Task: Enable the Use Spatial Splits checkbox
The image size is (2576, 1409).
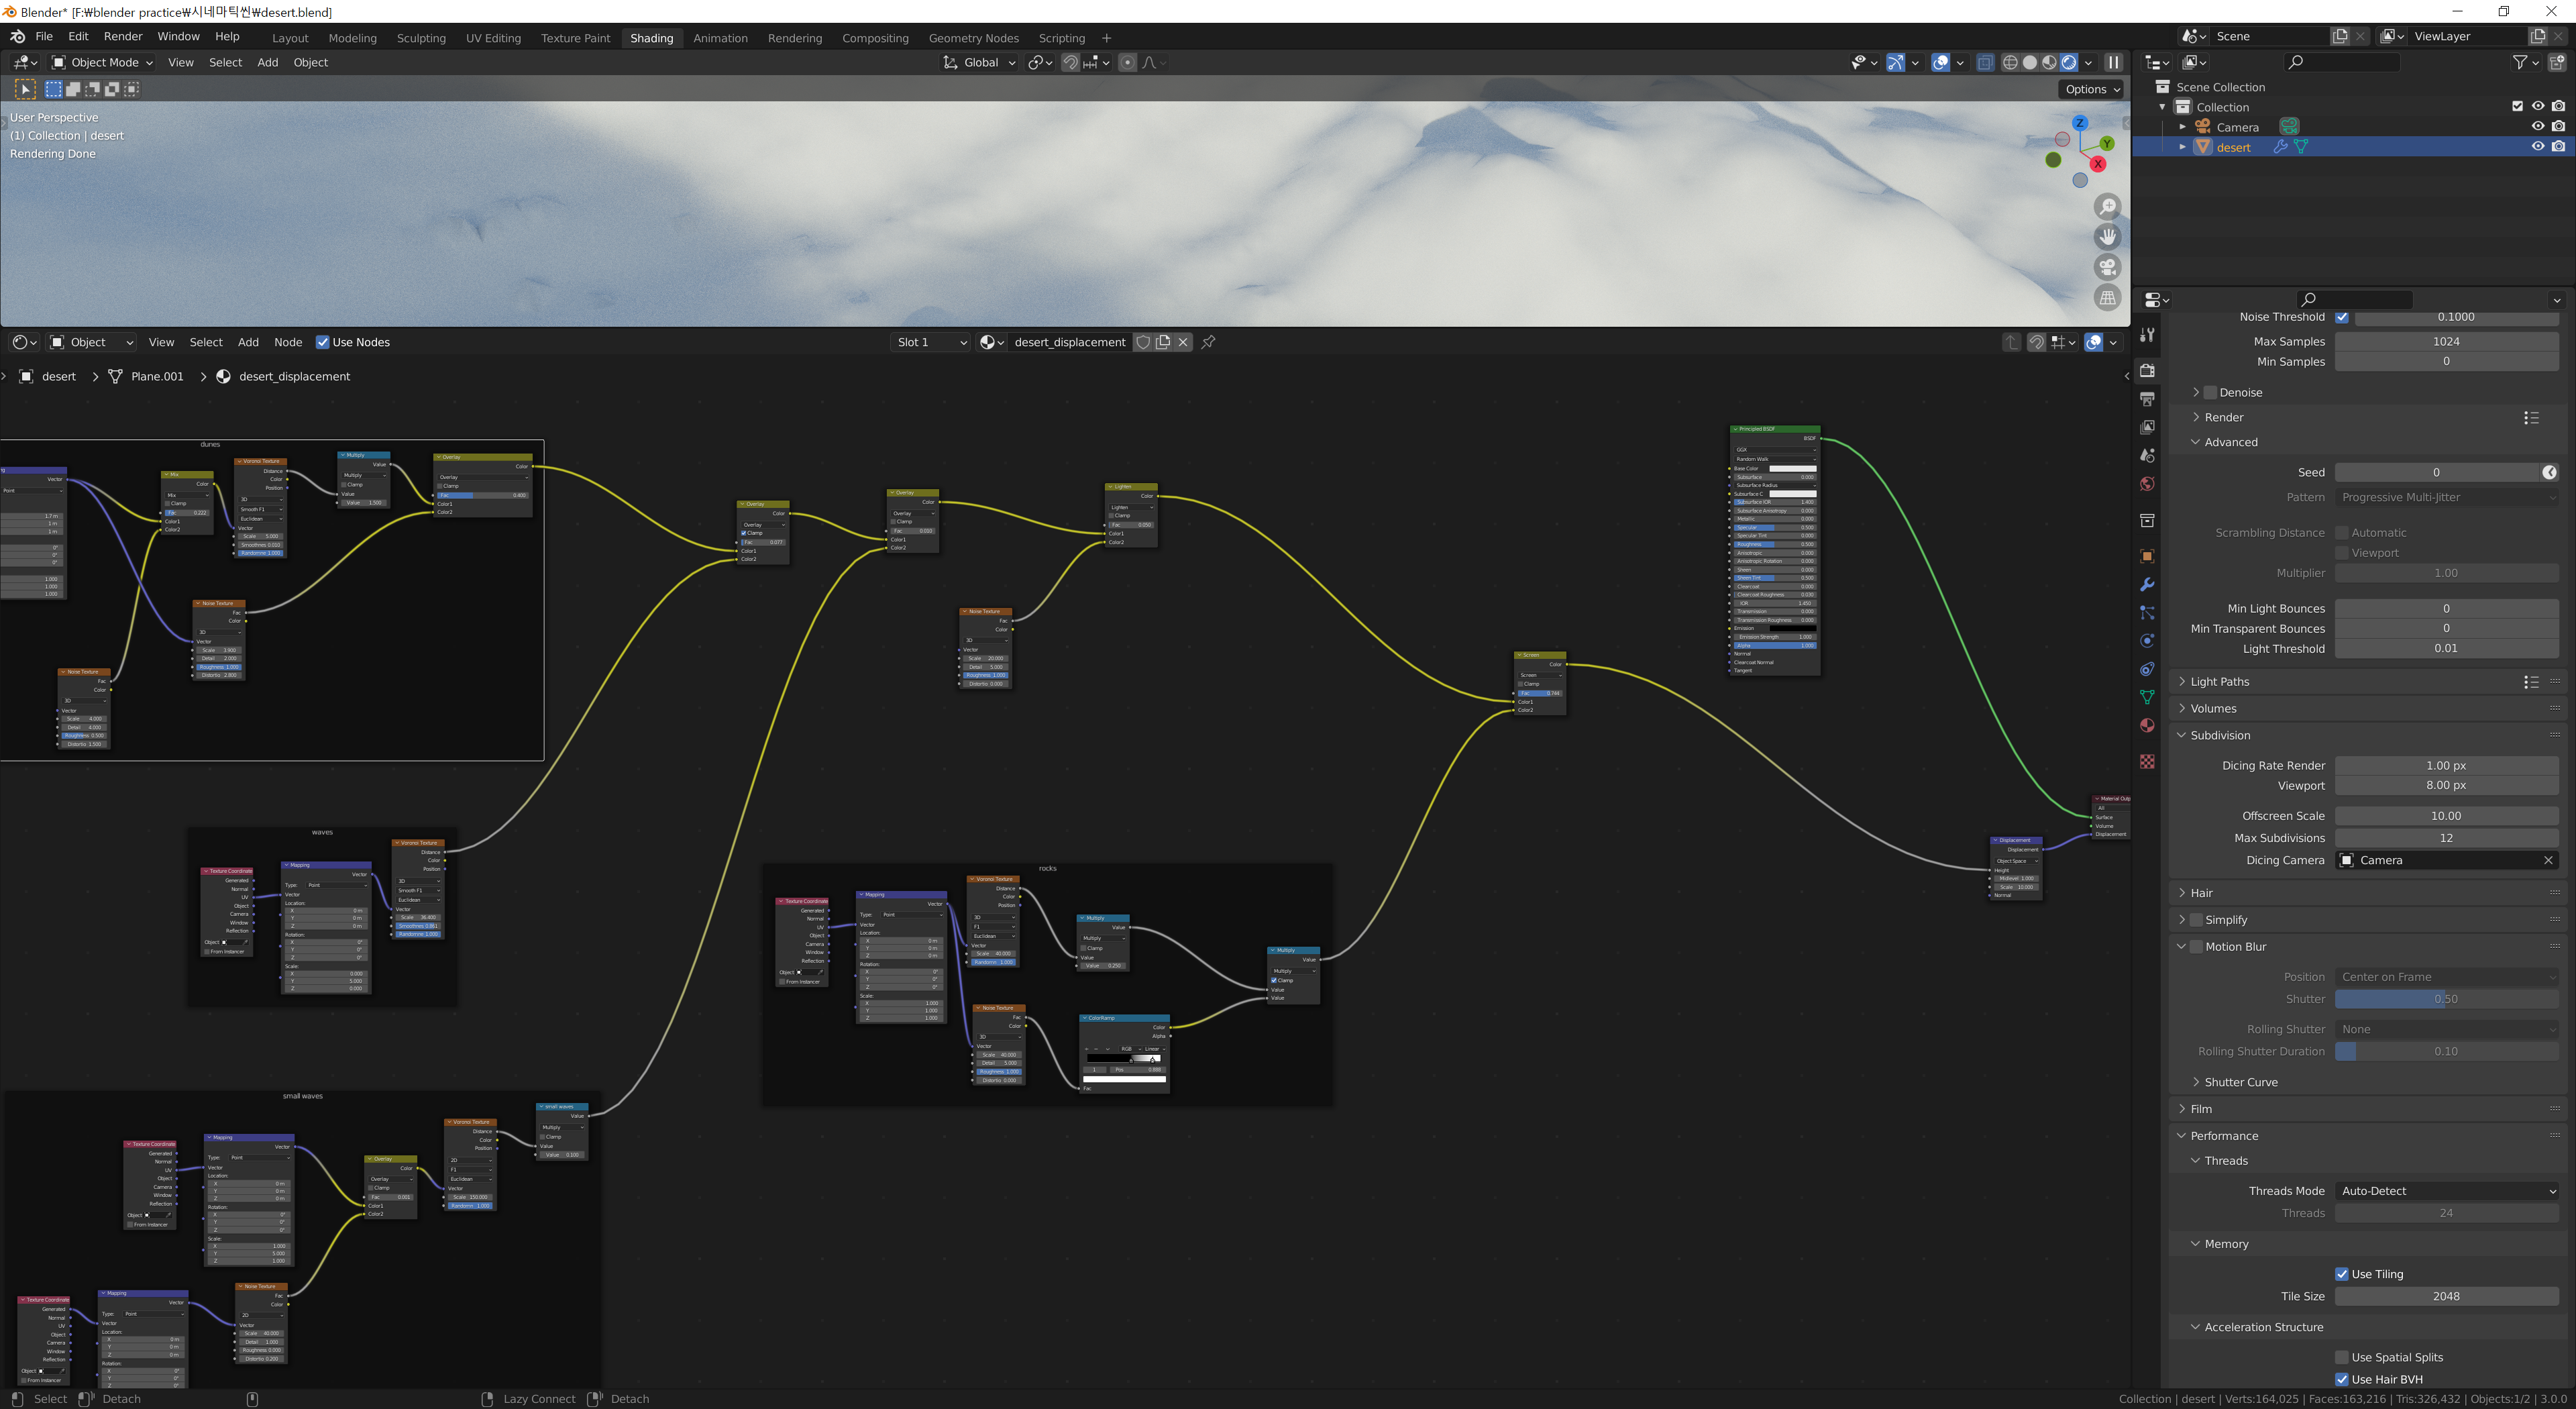Action: point(2341,1357)
